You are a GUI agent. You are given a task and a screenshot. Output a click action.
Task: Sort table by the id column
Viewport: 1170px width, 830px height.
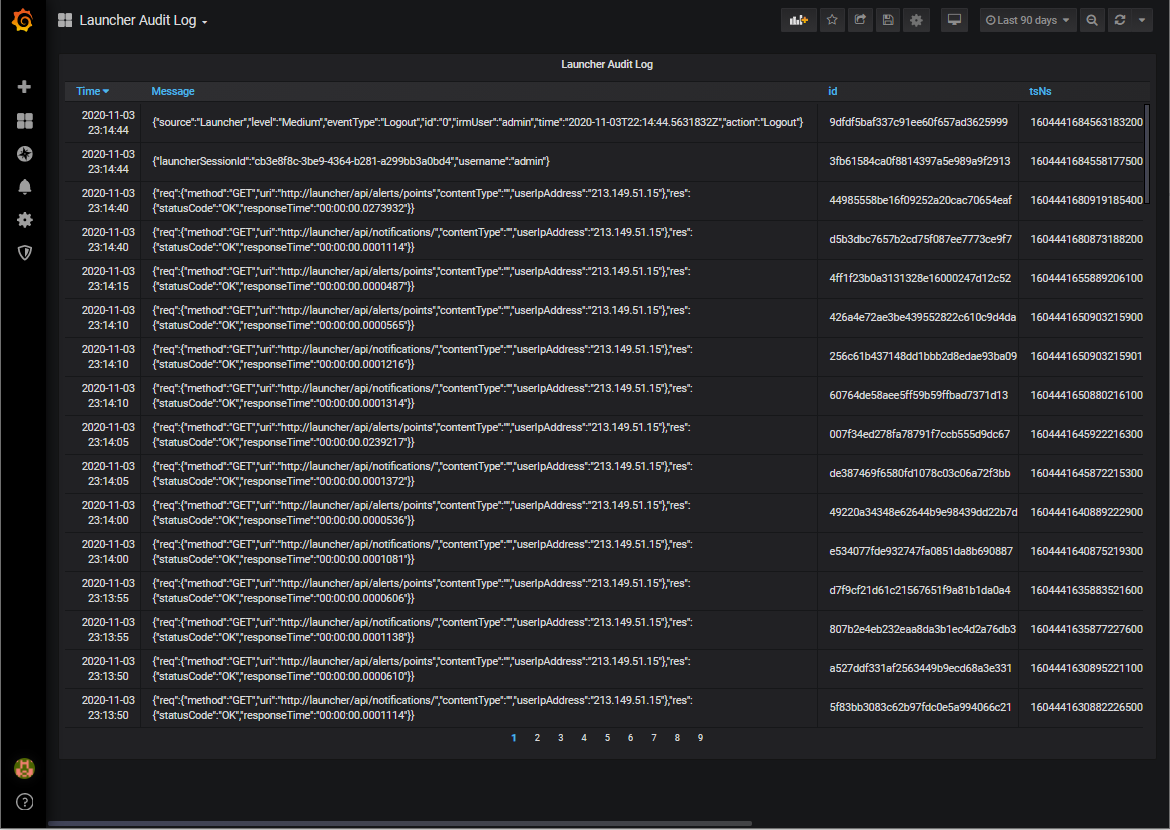(x=833, y=91)
